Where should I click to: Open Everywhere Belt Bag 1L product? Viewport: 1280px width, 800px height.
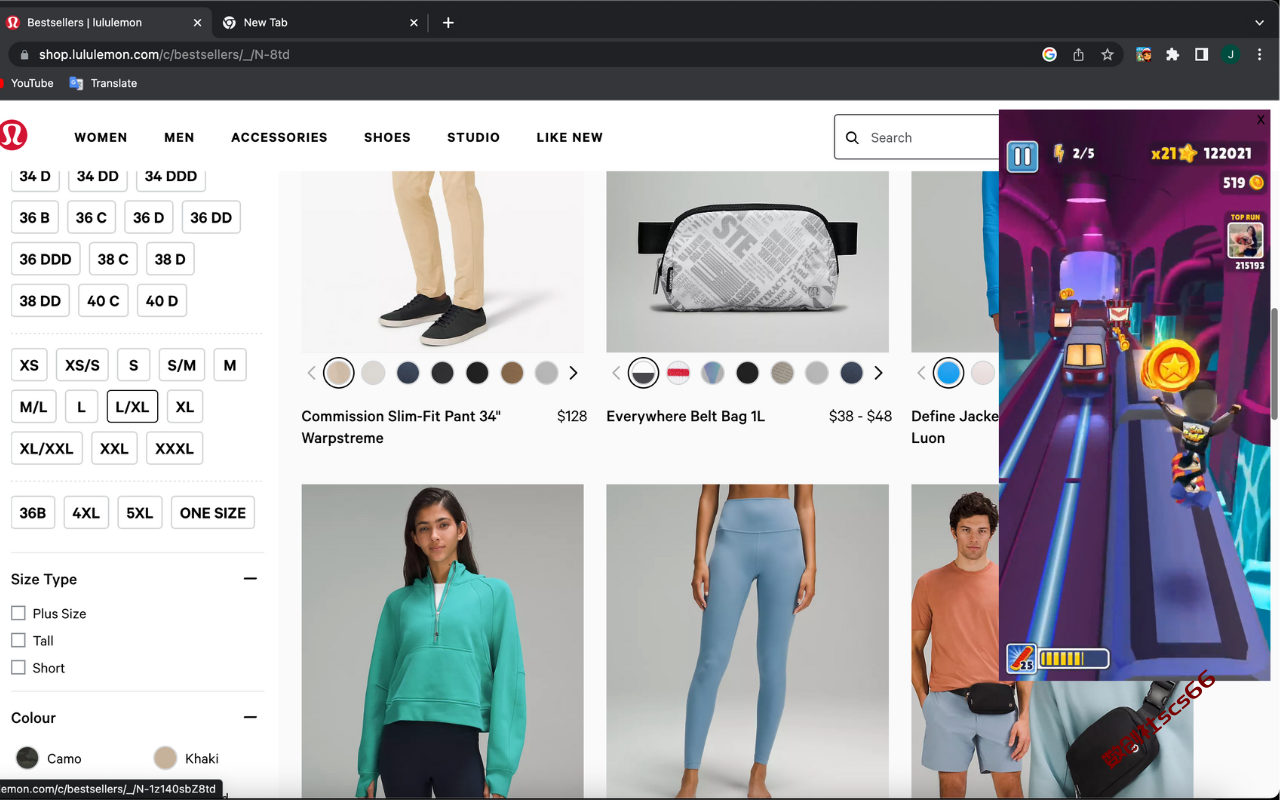tap(686, 416)
